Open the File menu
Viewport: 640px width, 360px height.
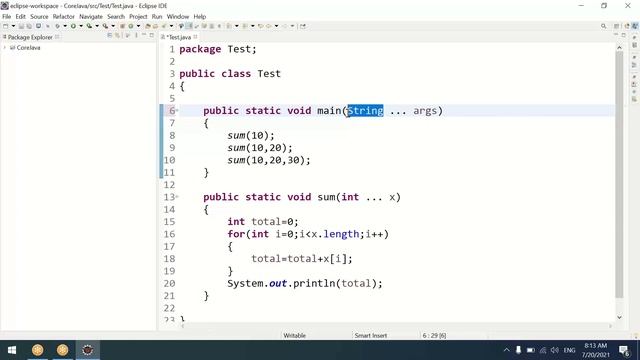tap(7, 17)
